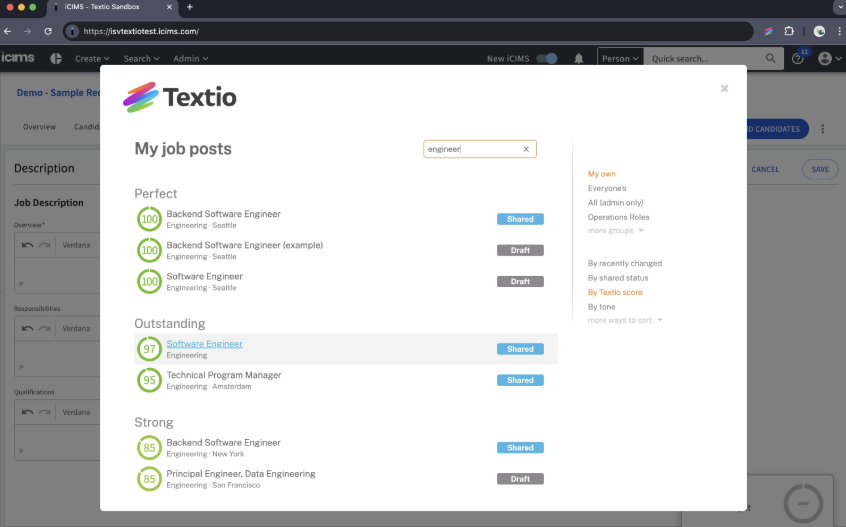The image size is (846, 527).
Task: Open browser profile avatar
Action: point(819,31)
